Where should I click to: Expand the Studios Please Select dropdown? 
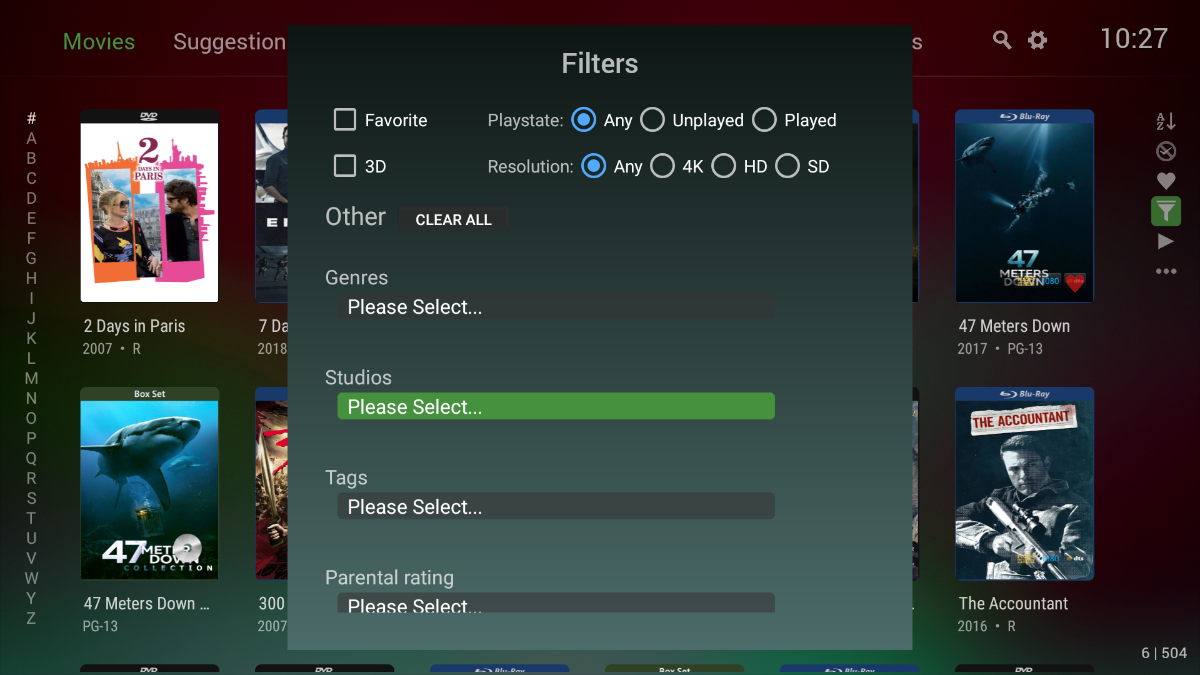555,407
